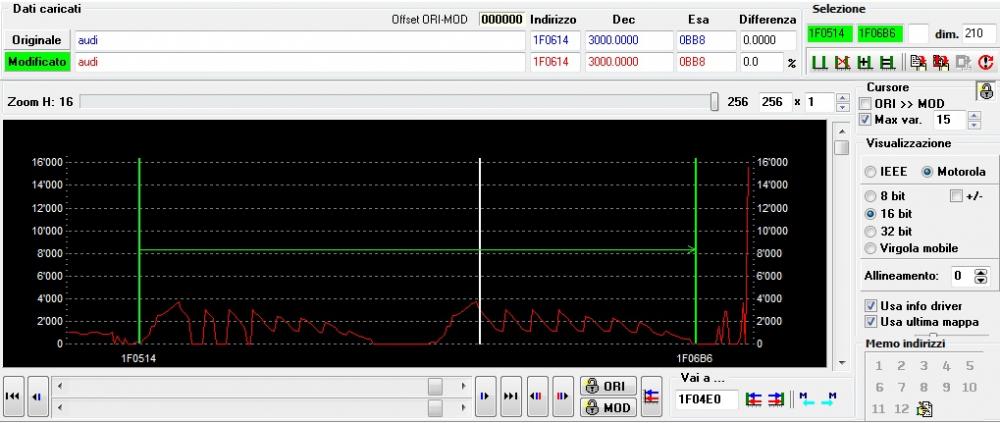Viewport: 1000px width, 423px height.
Task: Click memo address slot 1
Action: pos(878,366)
